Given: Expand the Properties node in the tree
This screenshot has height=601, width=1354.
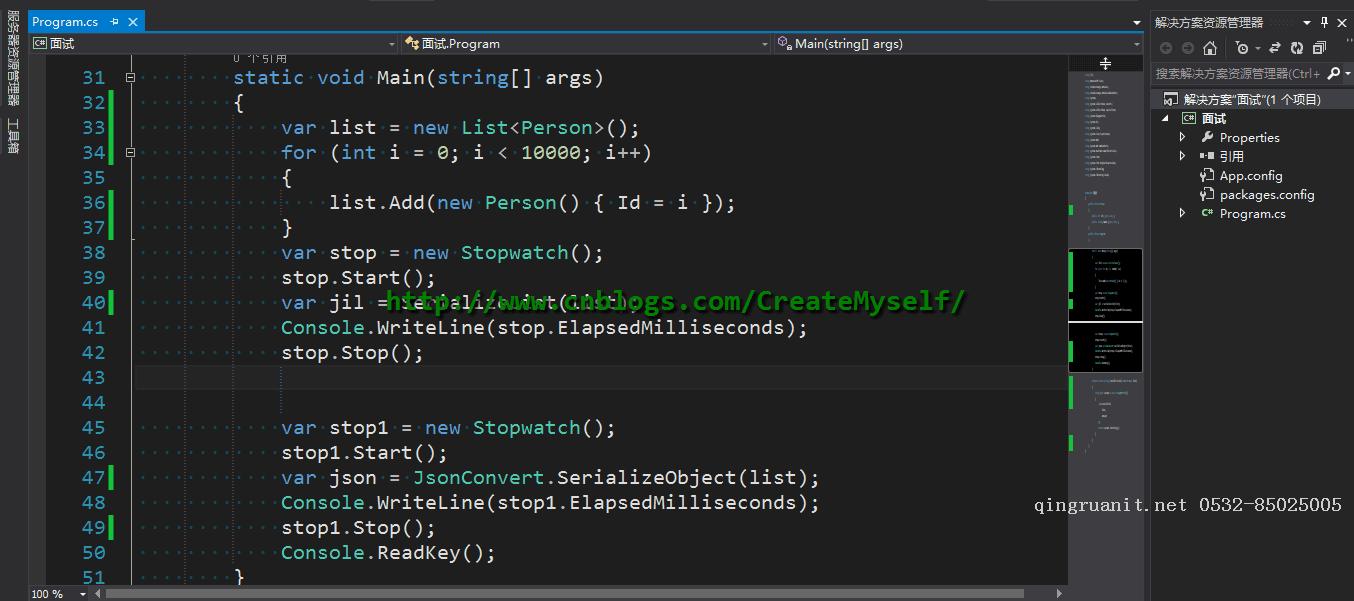Looking at the screenshot, I should pos(1183,138).
